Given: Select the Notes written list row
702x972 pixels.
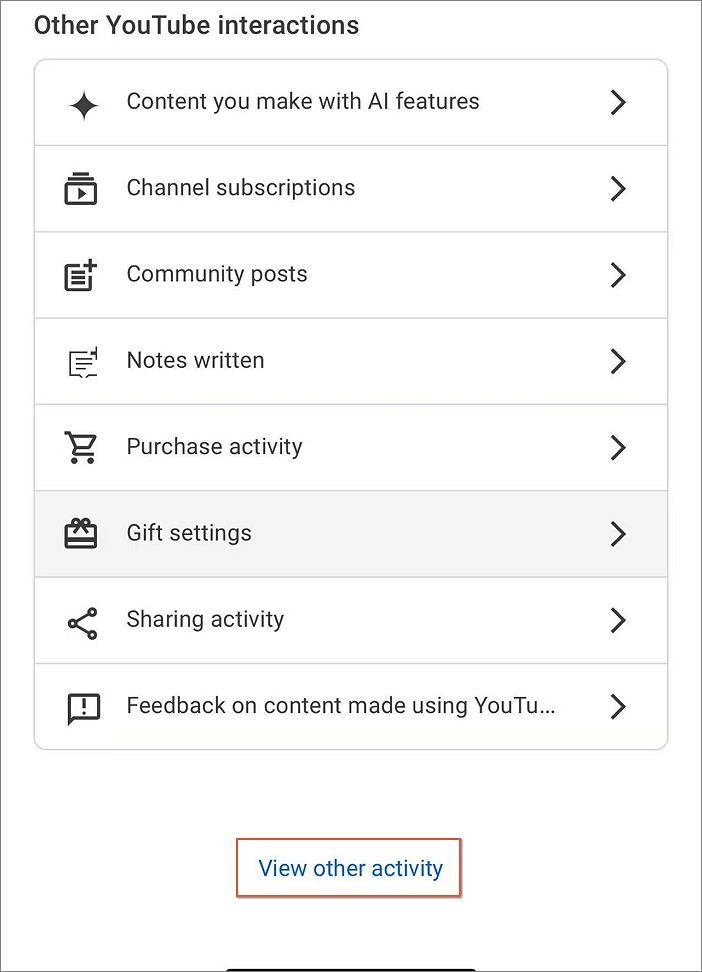Looking at the screenshot, I should pos(350,361).
